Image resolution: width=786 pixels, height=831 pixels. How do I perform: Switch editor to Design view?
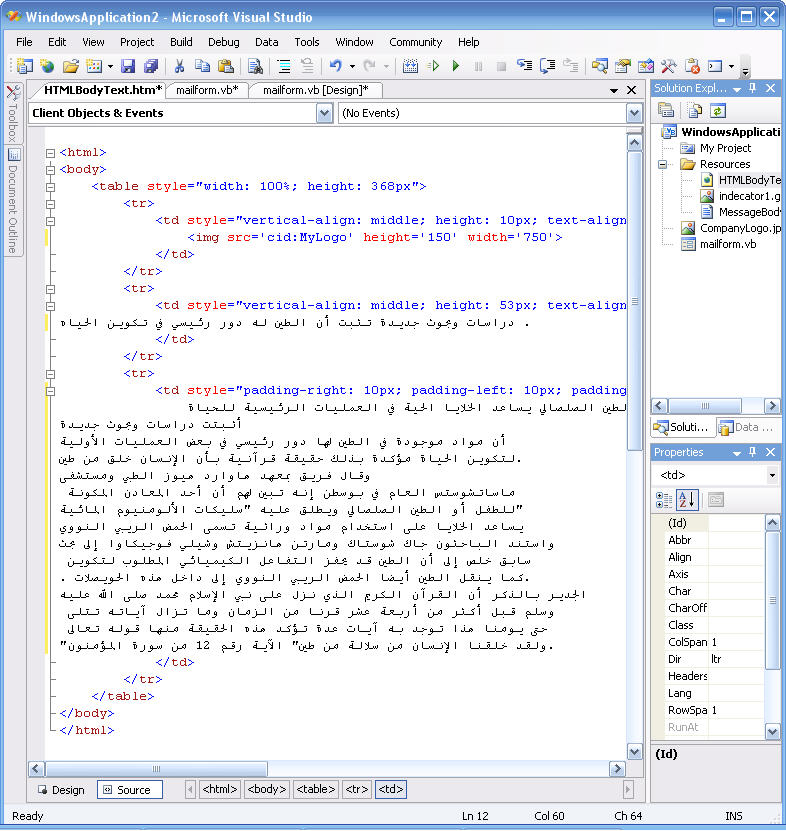click(60, 790)
